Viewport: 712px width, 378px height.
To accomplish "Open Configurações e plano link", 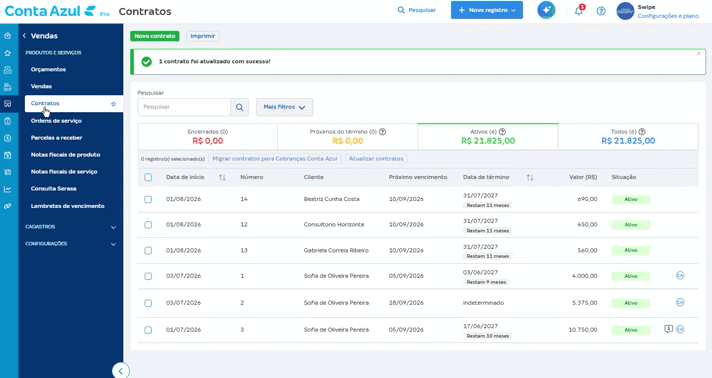I will point(668,16).
